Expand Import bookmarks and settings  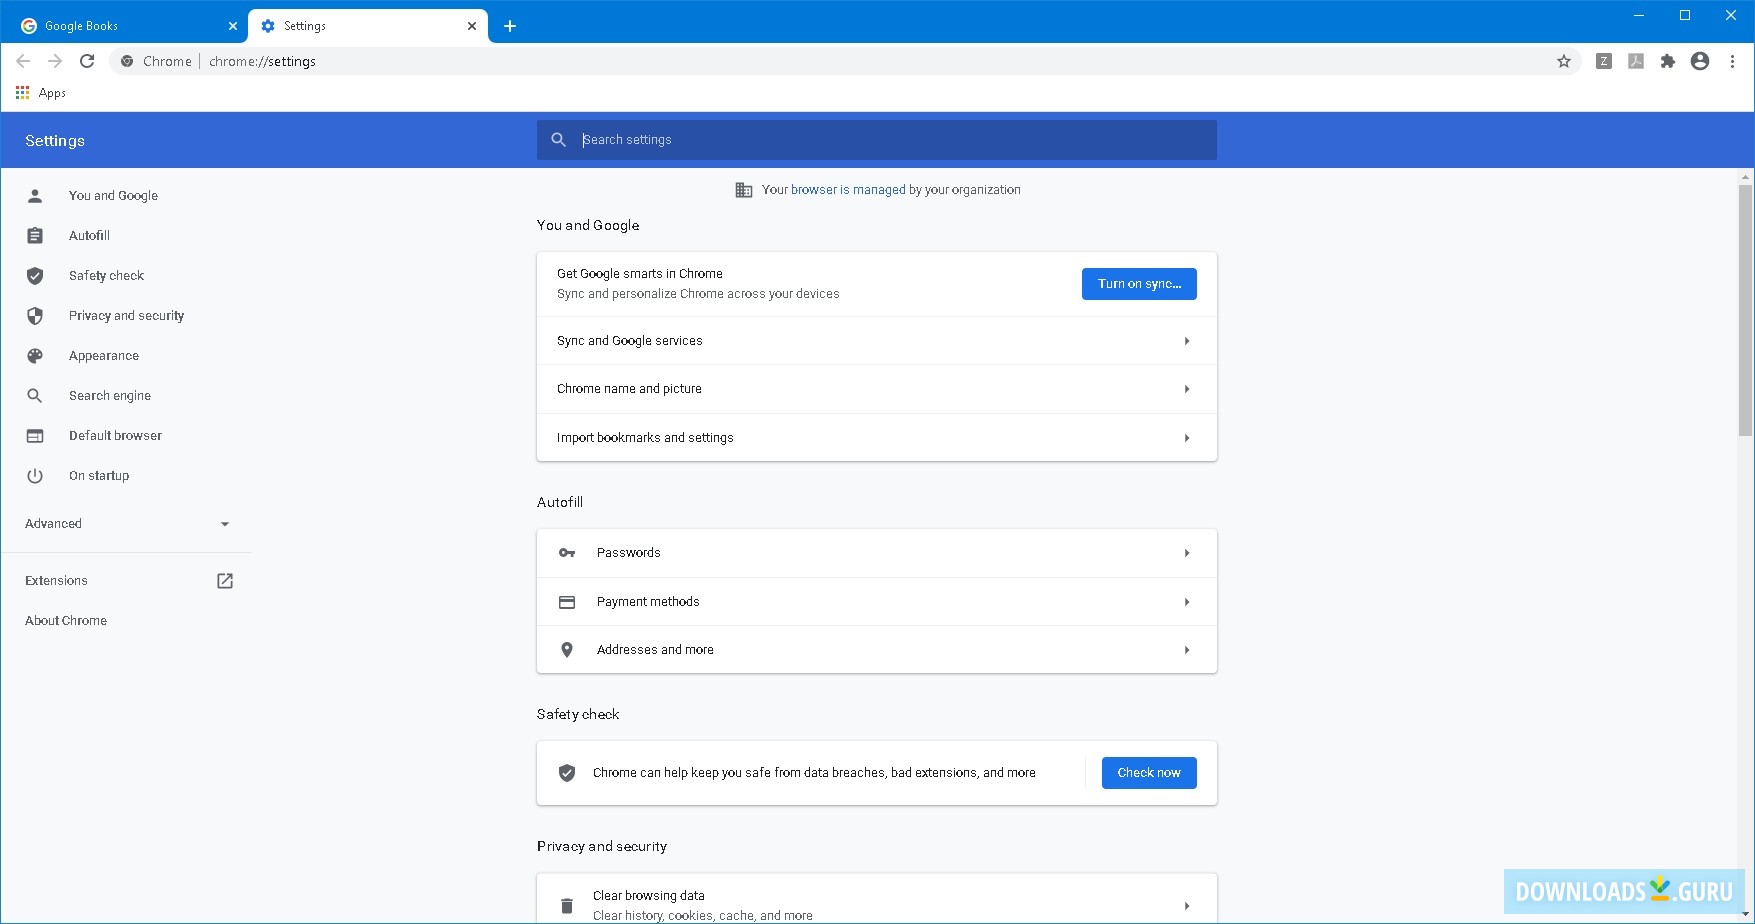pyautogui.click(x=876, y=437)
